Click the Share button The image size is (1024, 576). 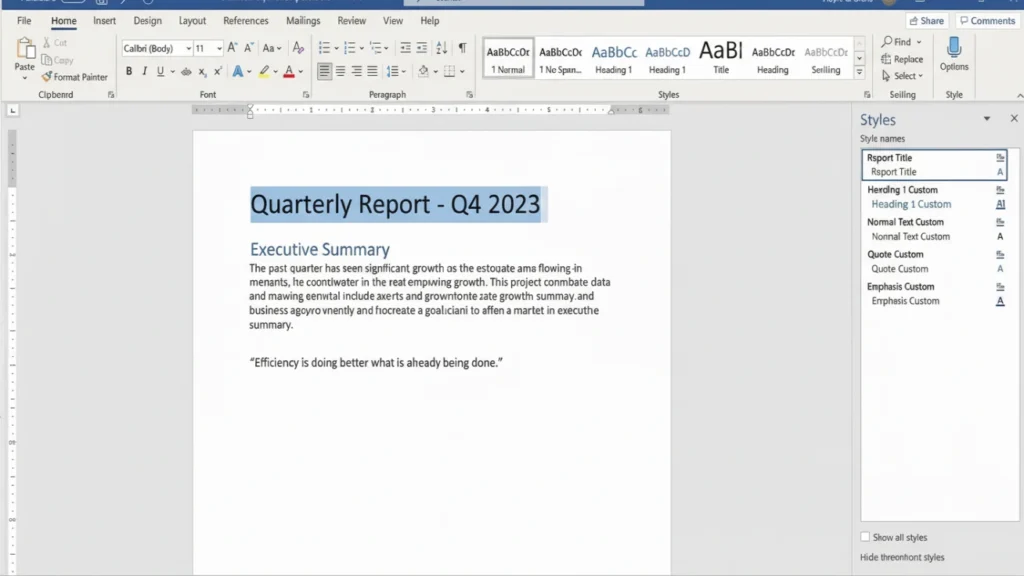pos(925,19)
